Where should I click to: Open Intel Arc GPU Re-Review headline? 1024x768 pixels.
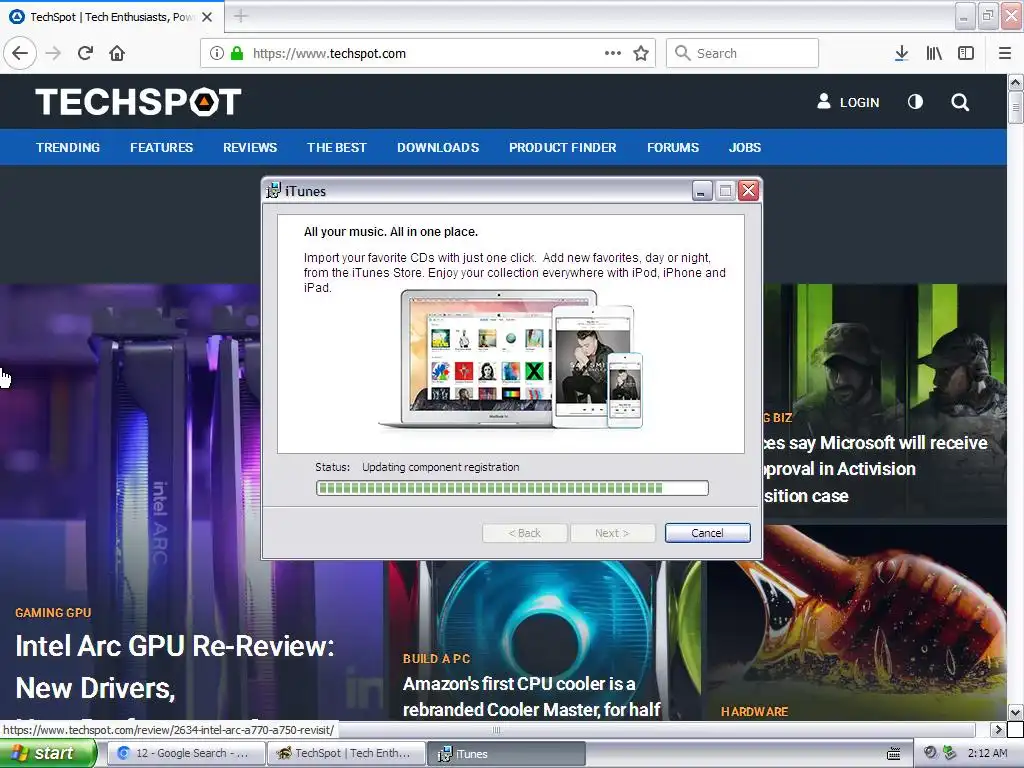tap(174, 667)
